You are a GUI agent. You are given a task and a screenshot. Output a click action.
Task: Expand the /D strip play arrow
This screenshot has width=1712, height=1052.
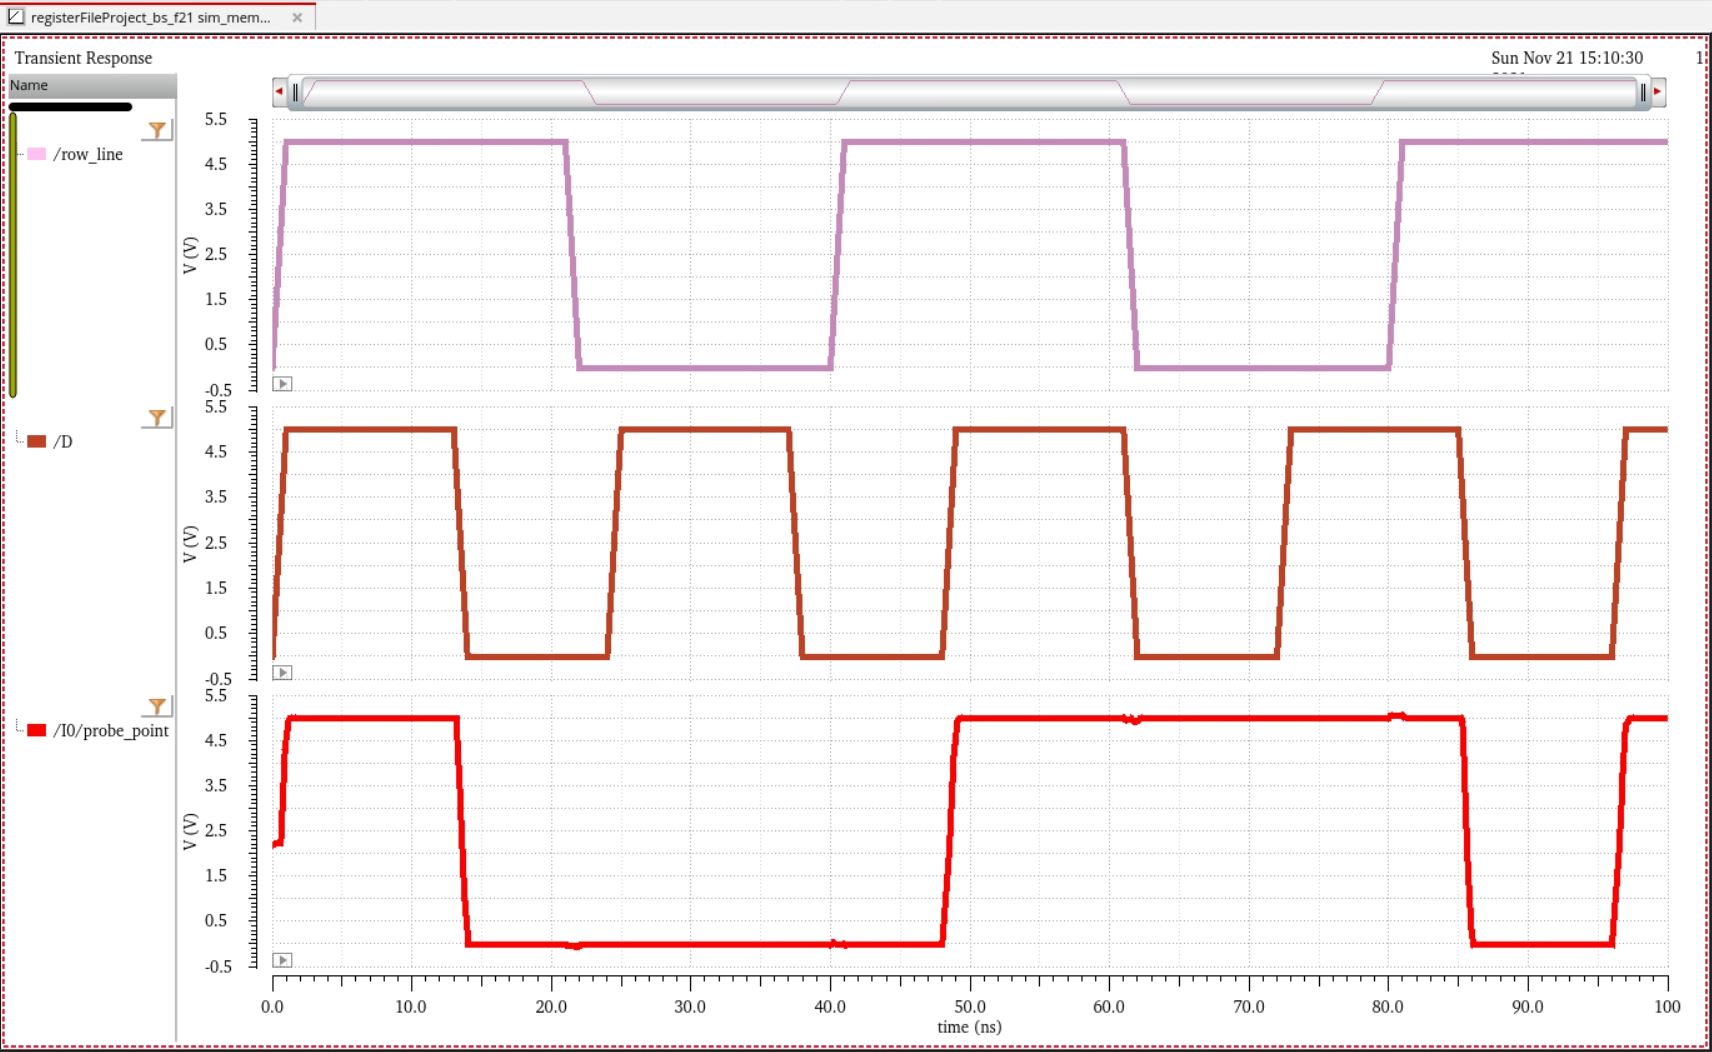(x=283, y=673)
